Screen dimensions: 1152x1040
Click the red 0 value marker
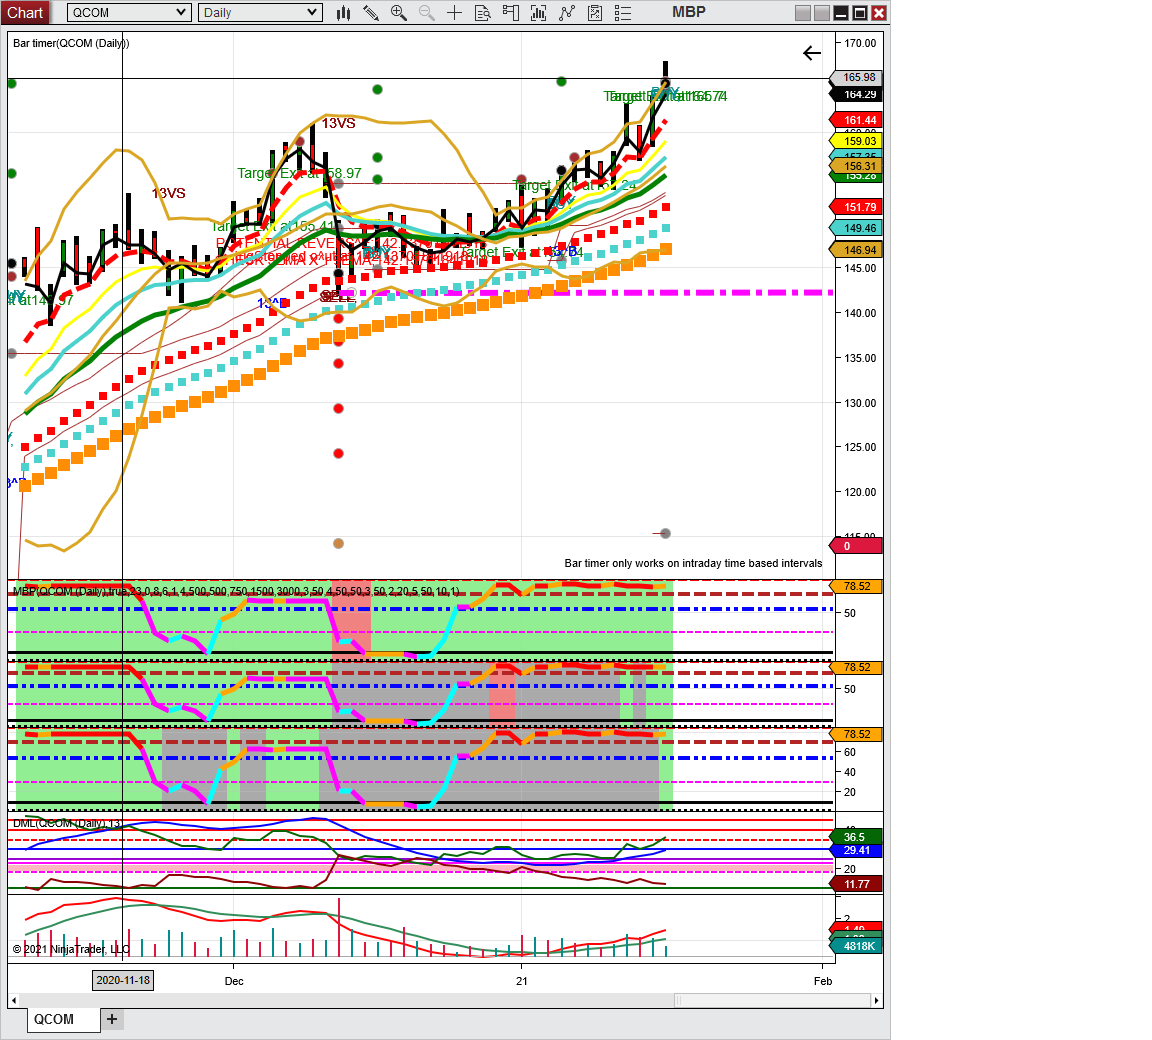[x=857, y=546]
